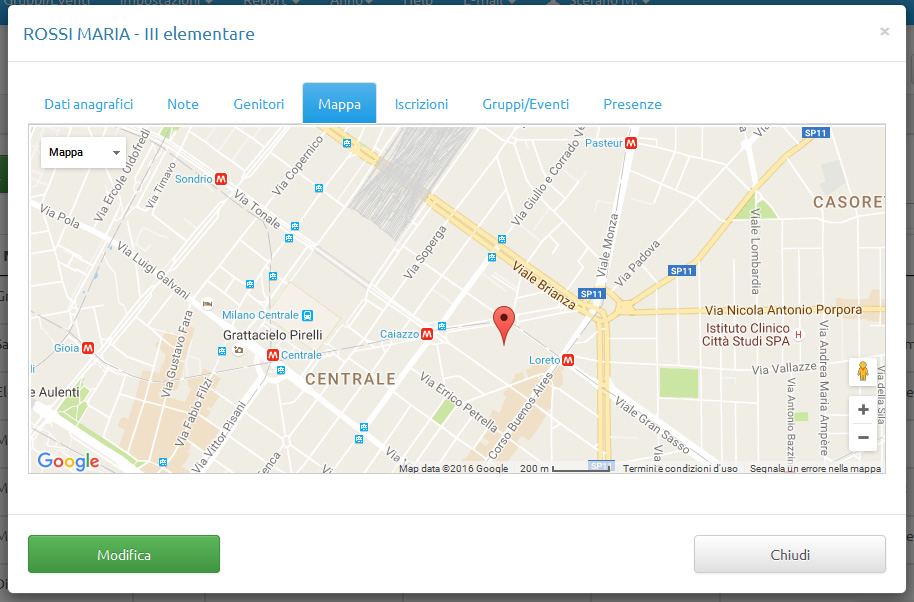The image size is (914, 602).
Task: Click the active Mappa tab
Action: click(339, 104)
